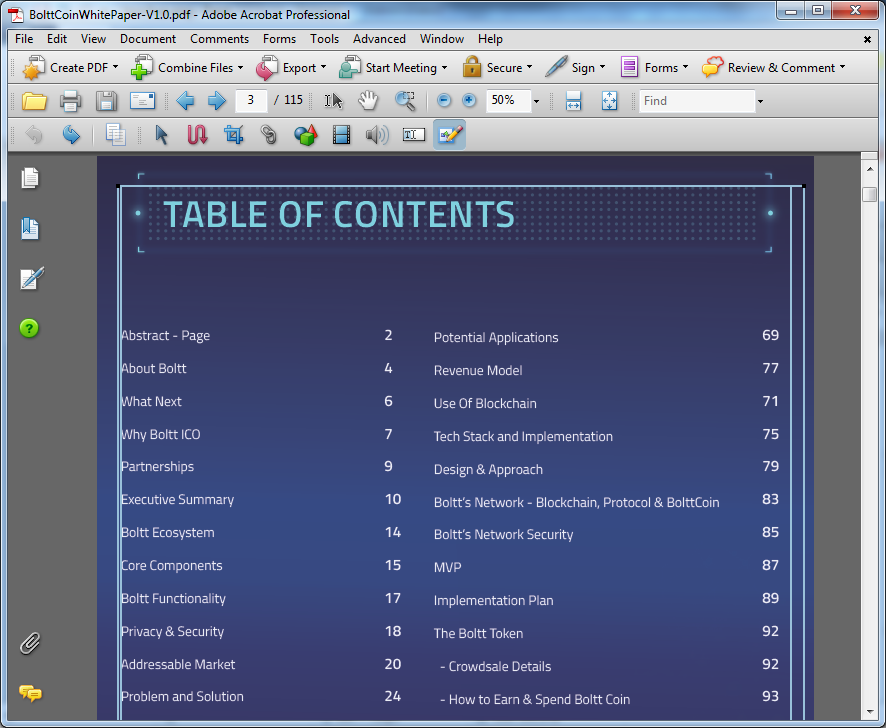Open the Pages navigation panel
The image size is (886, 728).
(30, 178)
